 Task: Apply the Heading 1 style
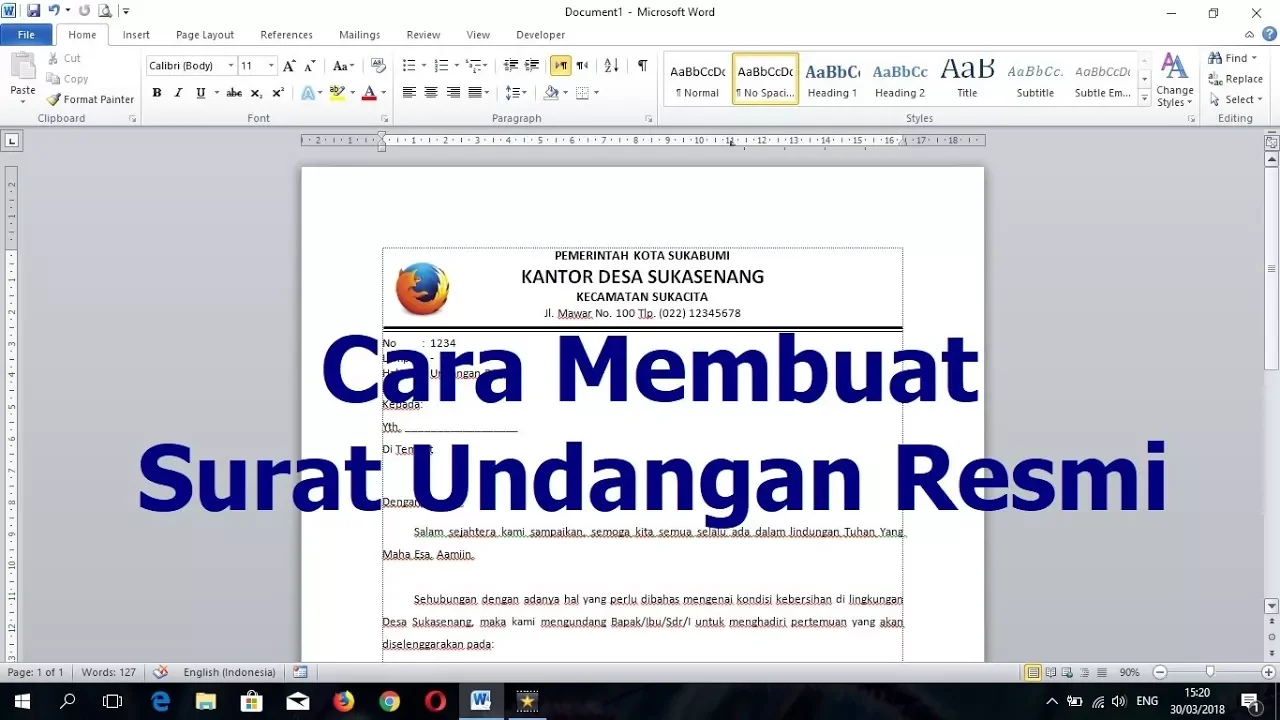(x=832, y=79)
